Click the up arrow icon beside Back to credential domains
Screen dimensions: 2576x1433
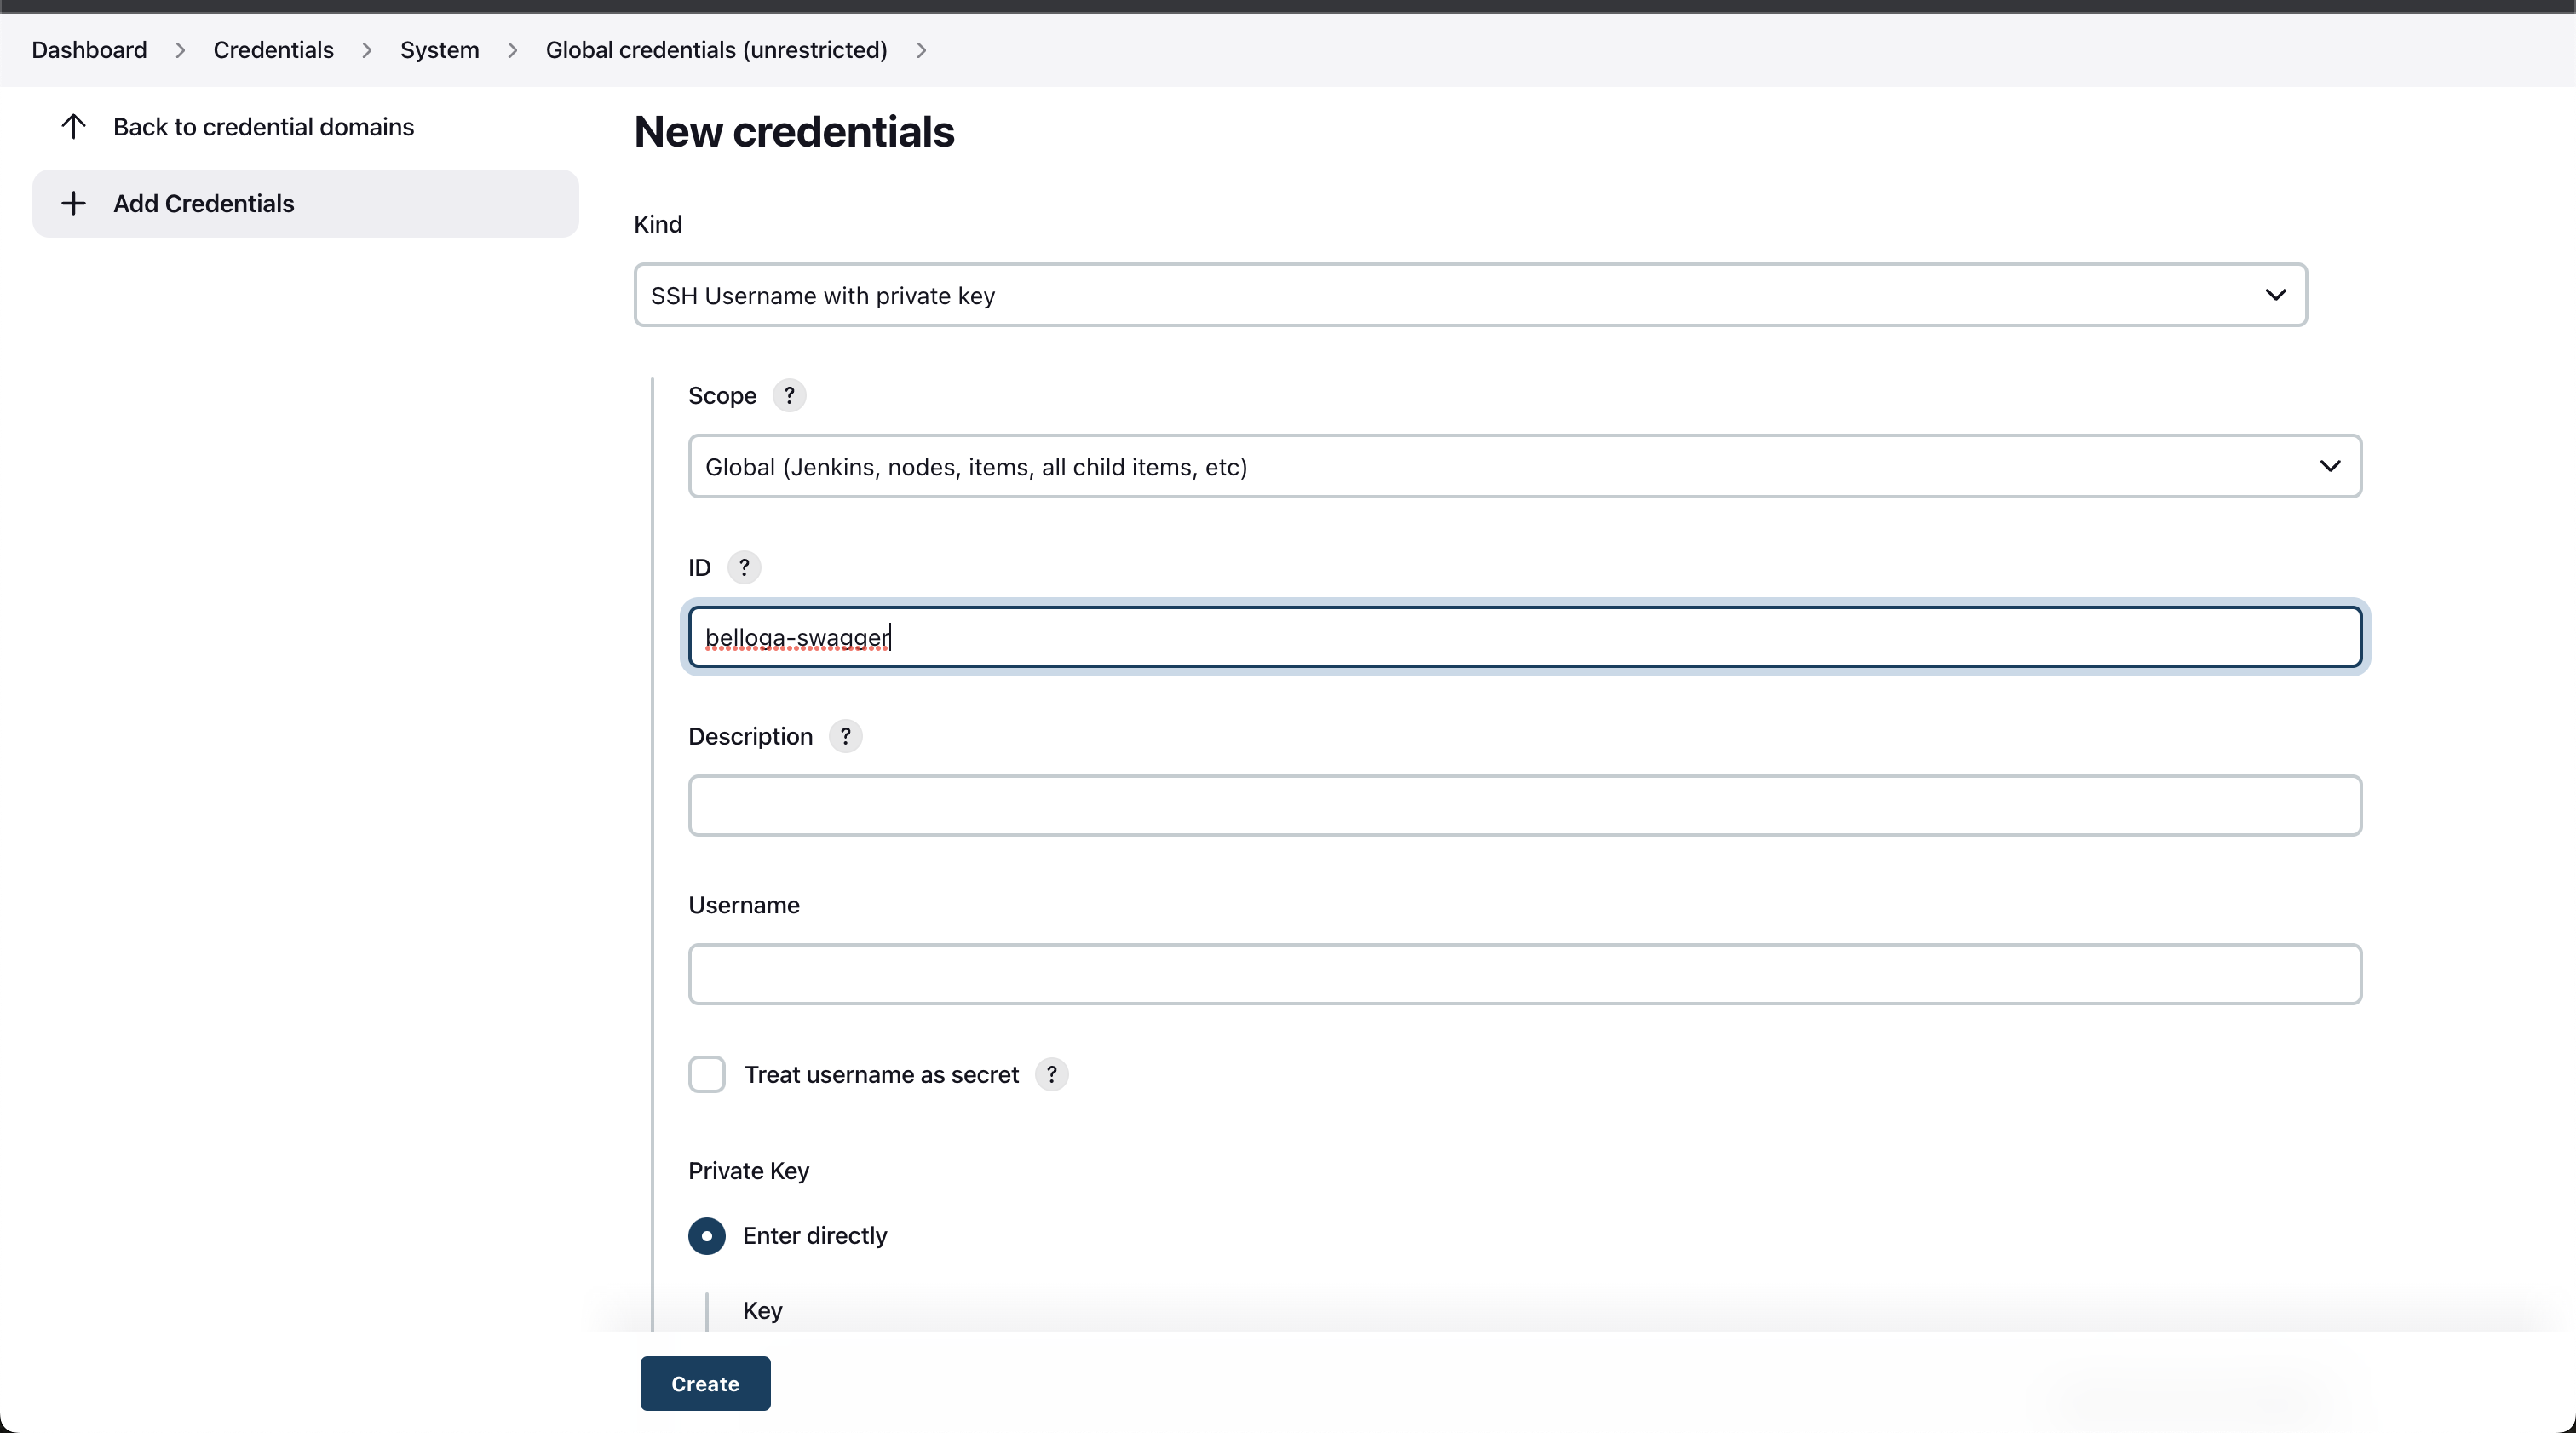(73, 127)
